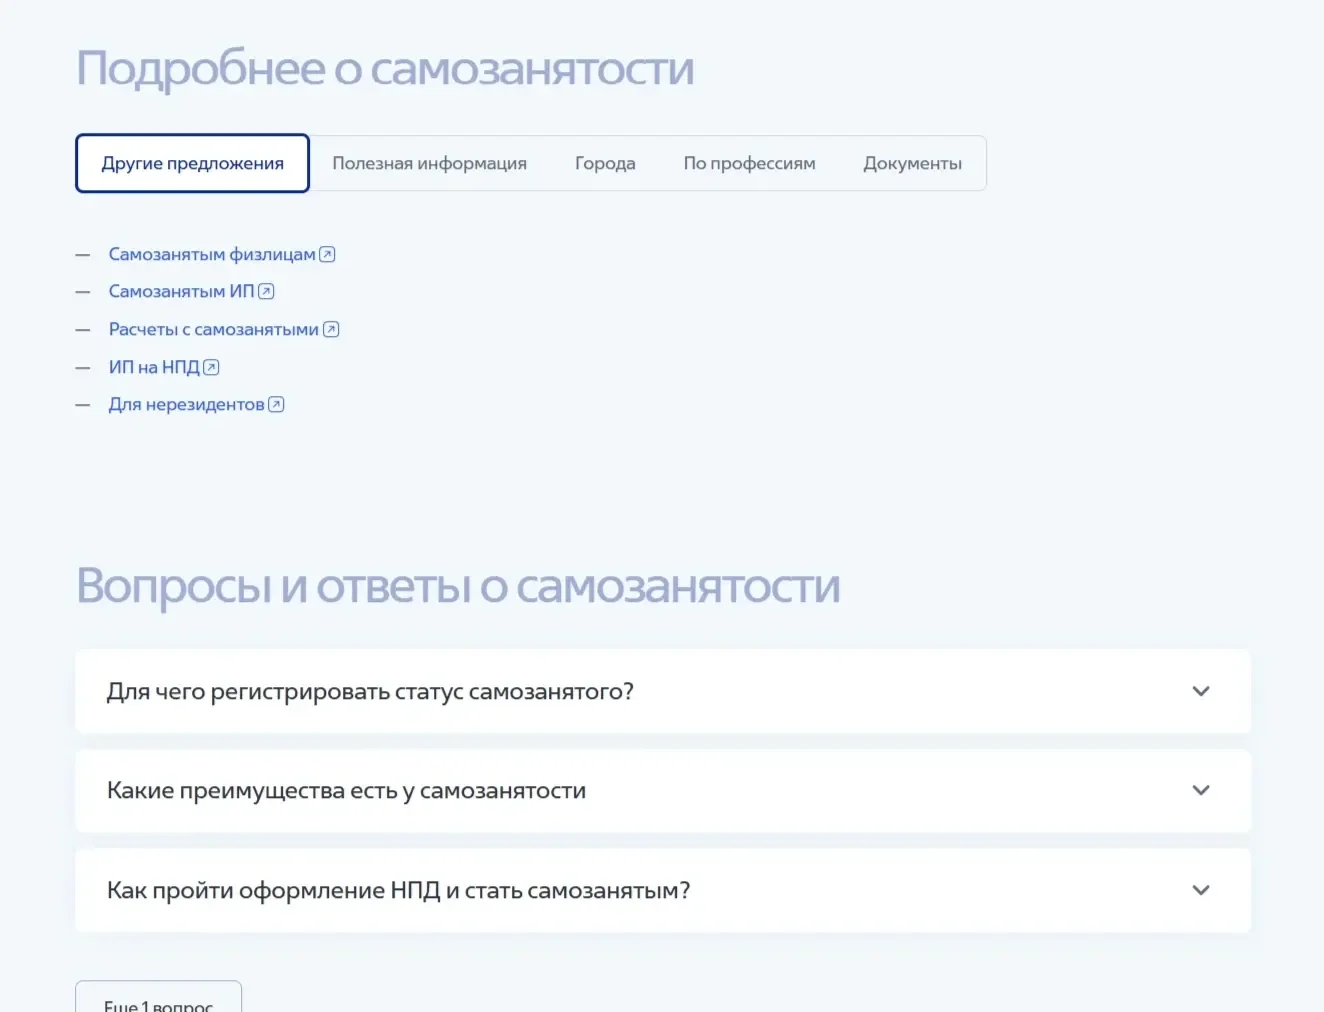Click external-link icon beside ИП на НПД

pos(211,368)
